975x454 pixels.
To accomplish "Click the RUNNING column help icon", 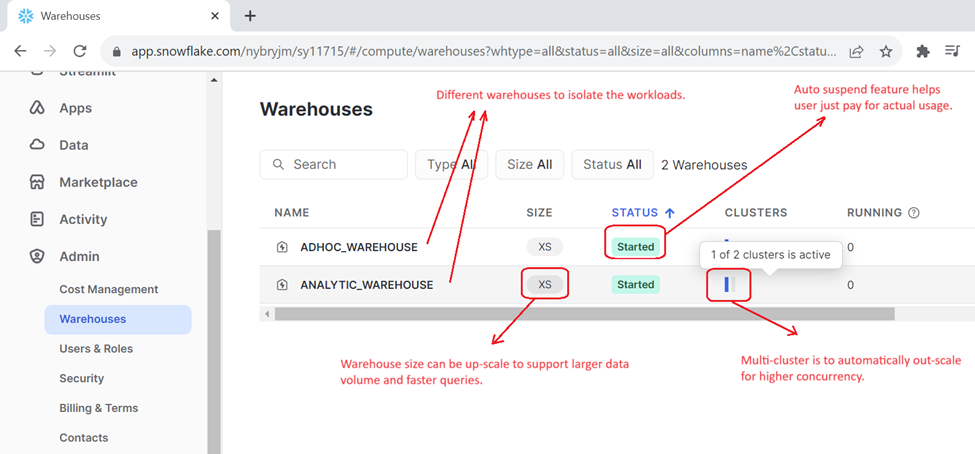I will [x=913, y=213].
